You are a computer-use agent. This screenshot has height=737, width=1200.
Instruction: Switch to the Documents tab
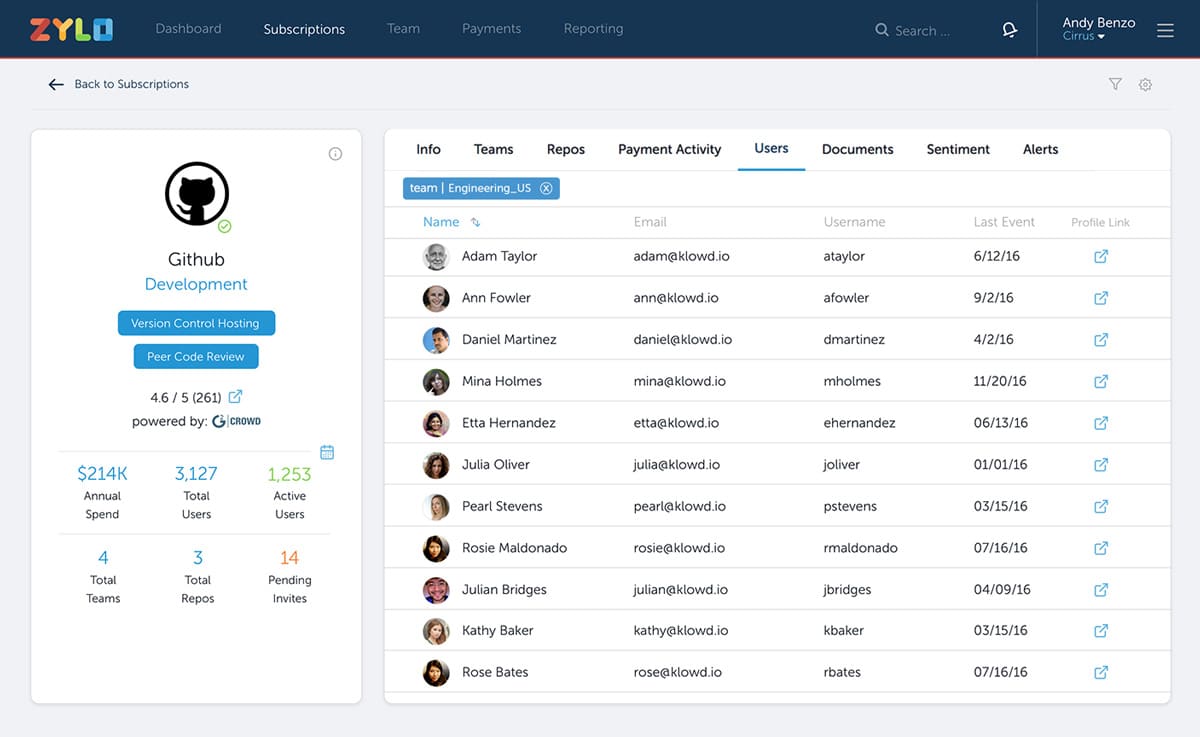pos(857,149)
